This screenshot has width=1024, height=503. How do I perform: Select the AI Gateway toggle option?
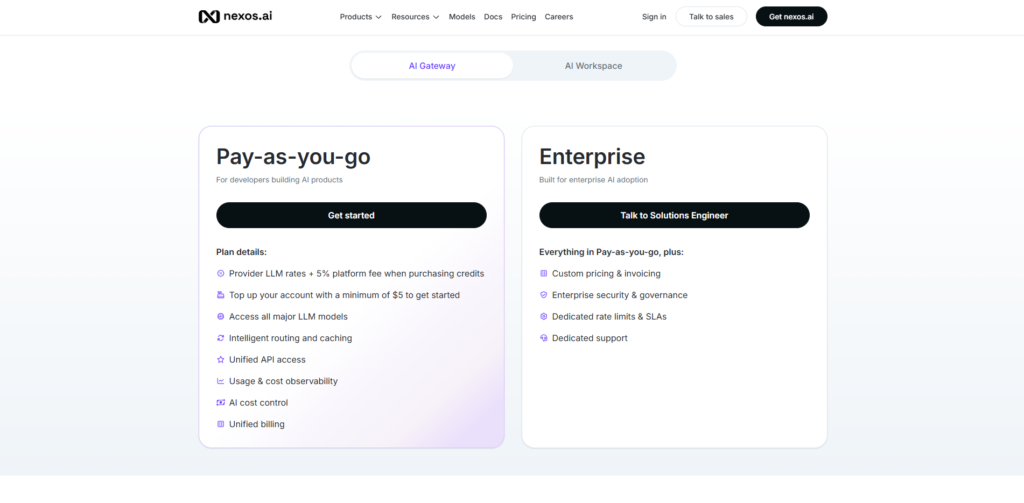pos(432,66)
